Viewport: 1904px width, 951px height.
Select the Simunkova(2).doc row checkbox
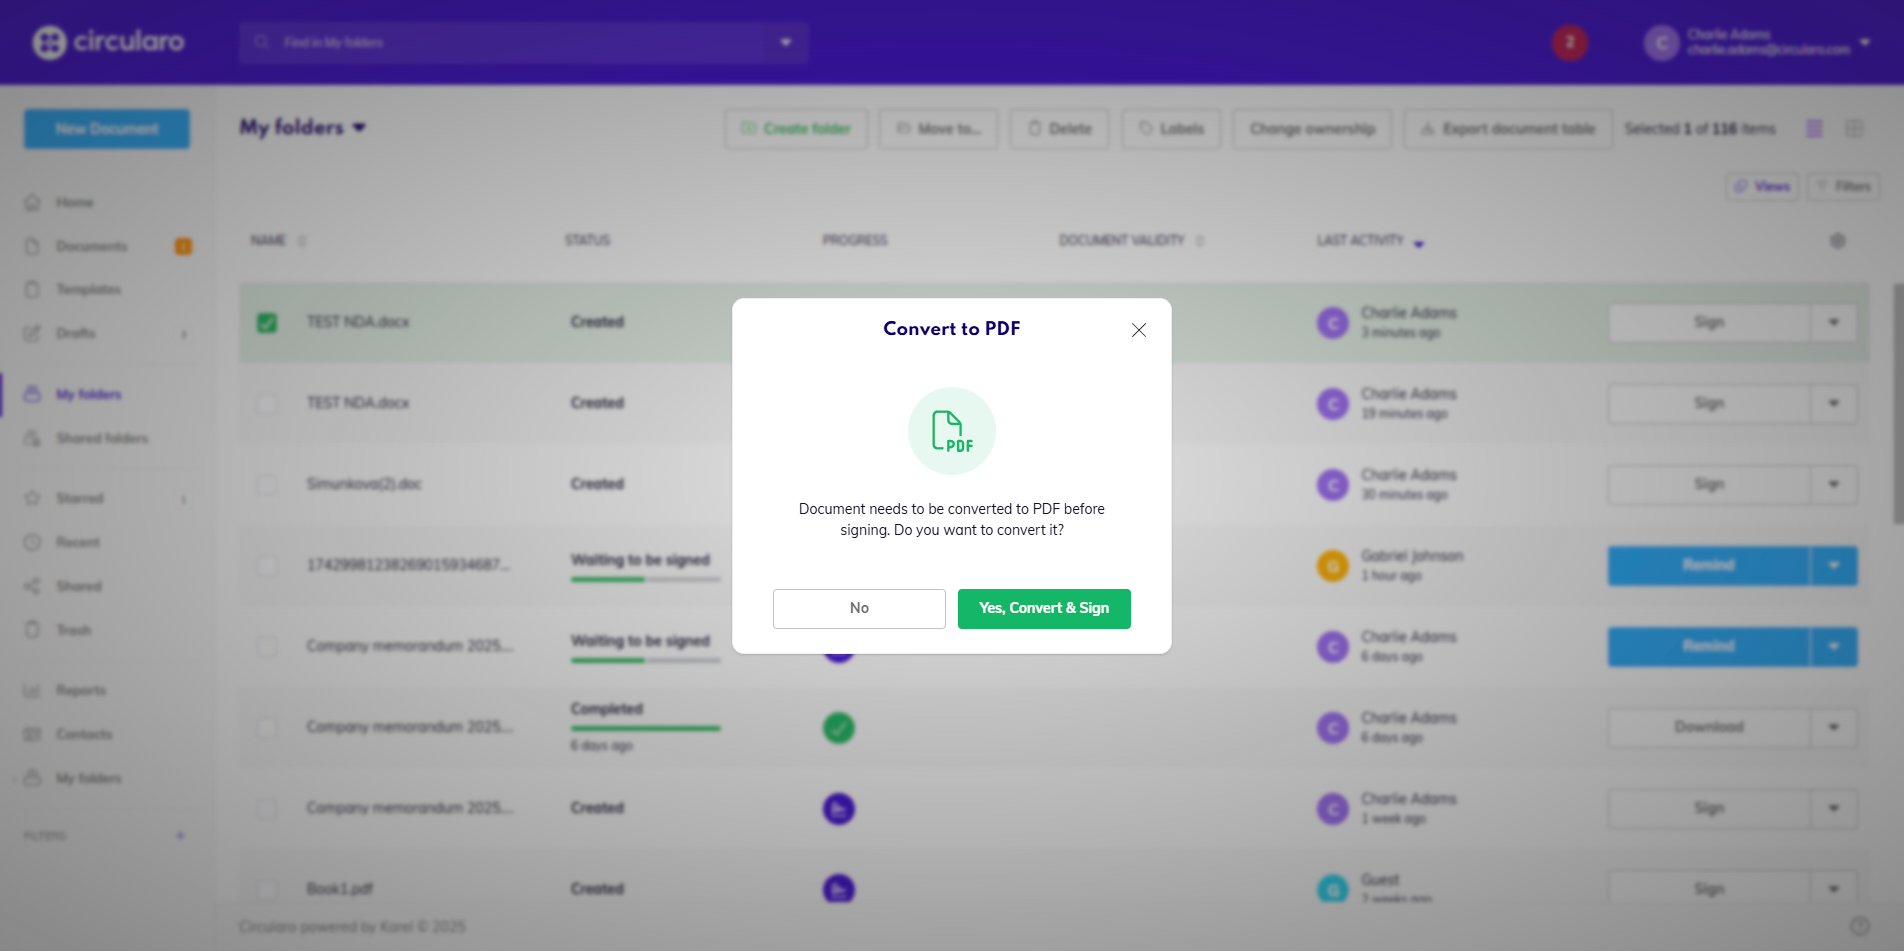[x=267, y=484]
